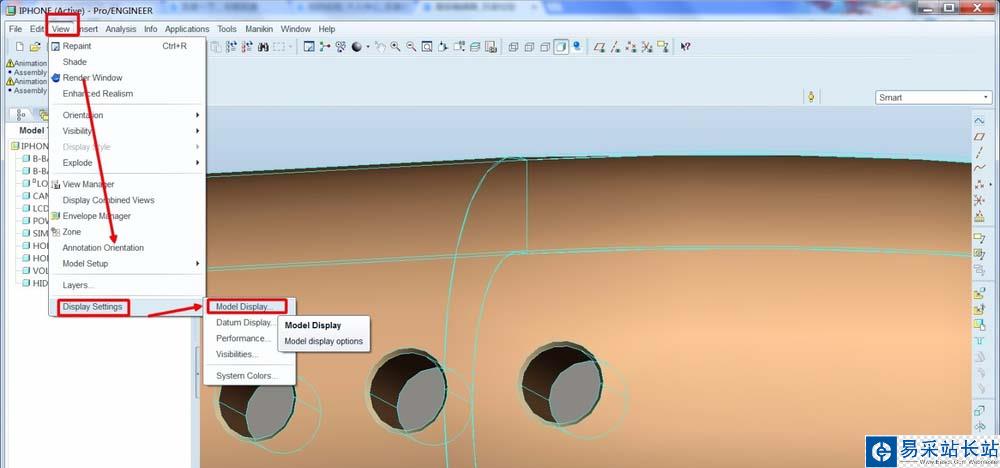Select the datum plane tool in right toolbar
This screenshot has height=468, width=1000.
979,136
